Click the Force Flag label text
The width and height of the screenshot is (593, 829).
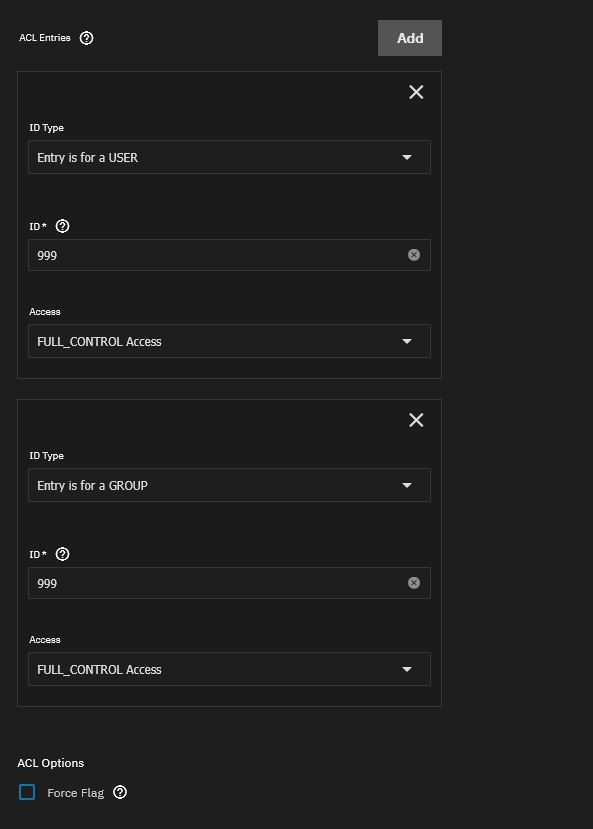pyautogui.click(x=76, y=793)
